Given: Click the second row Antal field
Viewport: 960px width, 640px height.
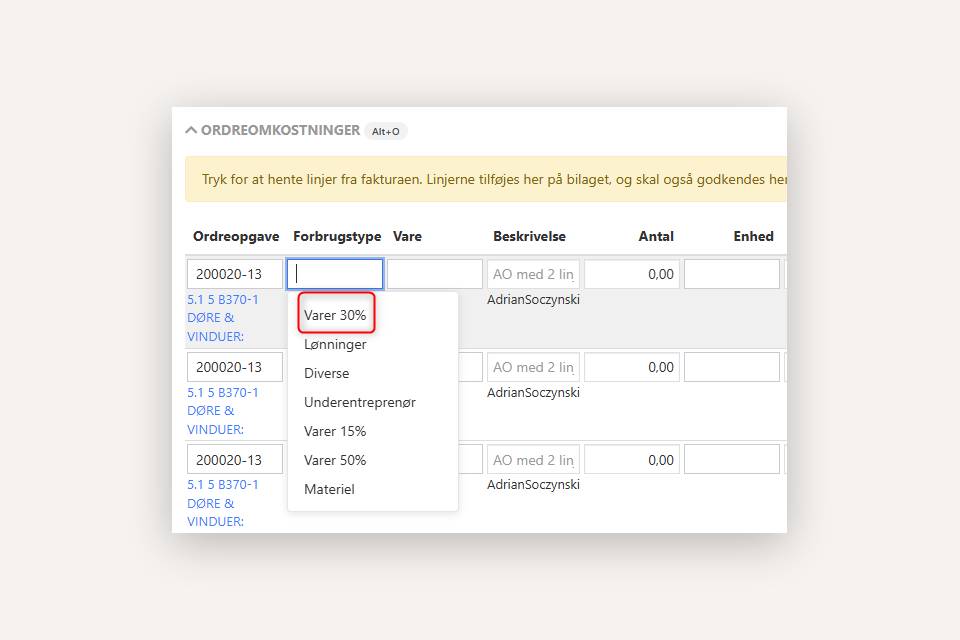Looking at the screenshot, I should click(x=631, y=367).
